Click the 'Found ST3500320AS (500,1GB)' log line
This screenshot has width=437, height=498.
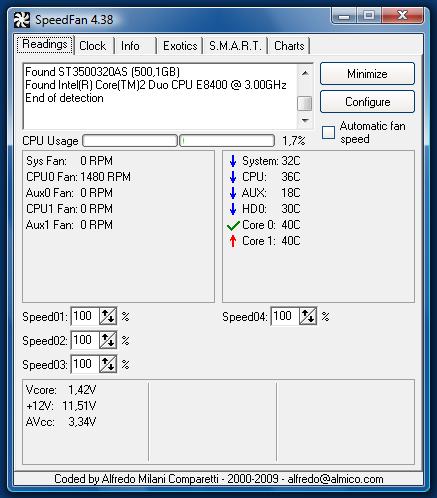coord(102,72)
